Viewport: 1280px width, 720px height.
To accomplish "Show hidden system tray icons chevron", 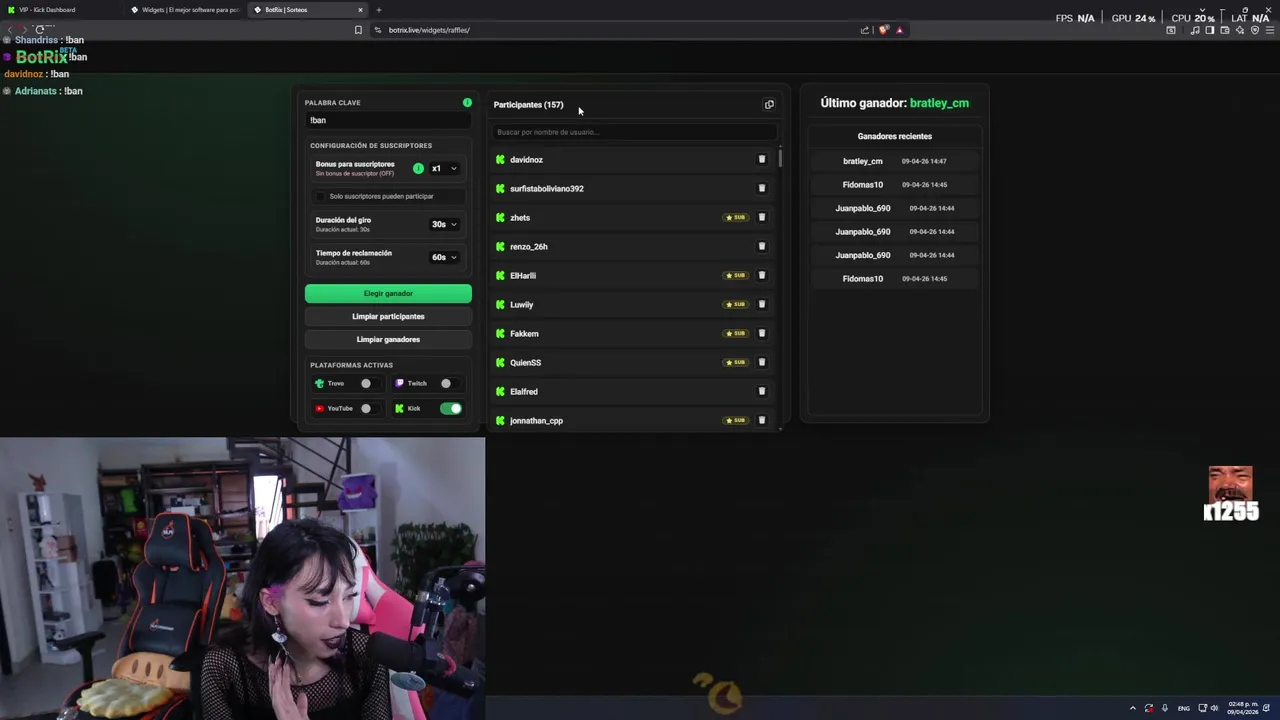I will 1133,708.
